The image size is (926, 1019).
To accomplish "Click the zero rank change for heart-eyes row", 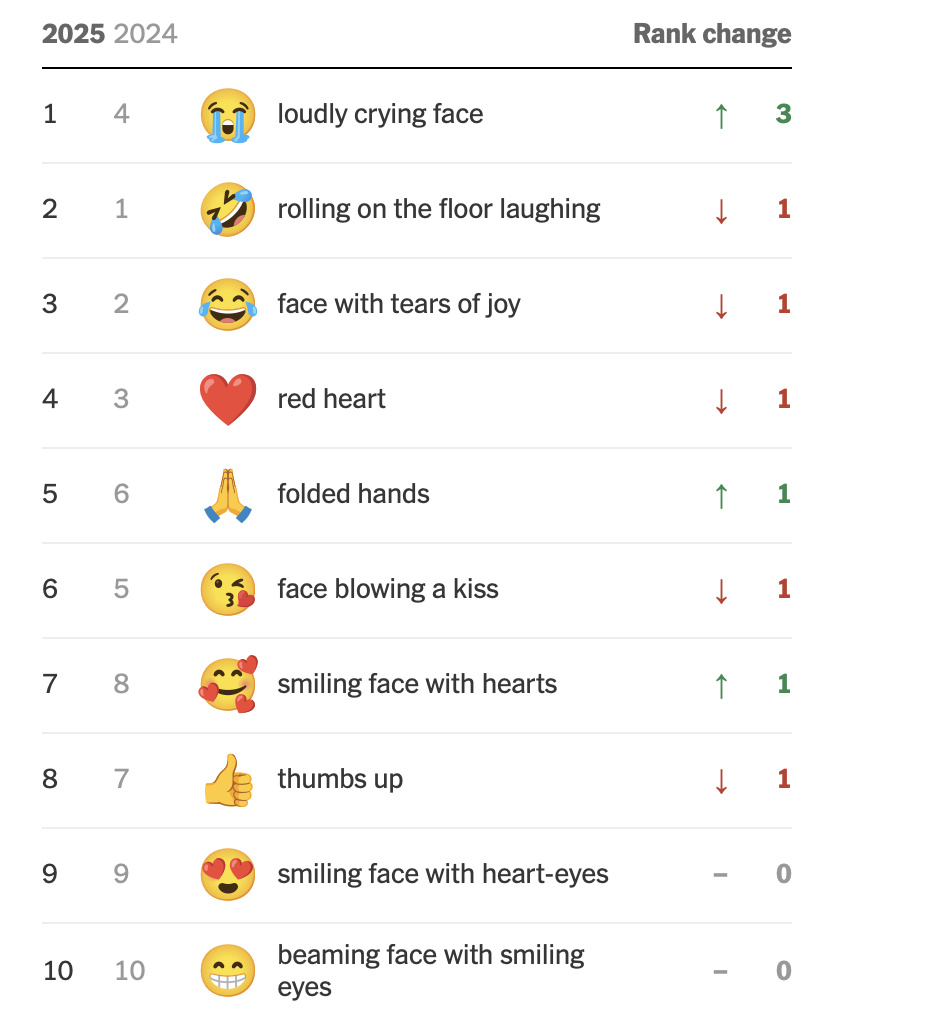I will point(784,873).
